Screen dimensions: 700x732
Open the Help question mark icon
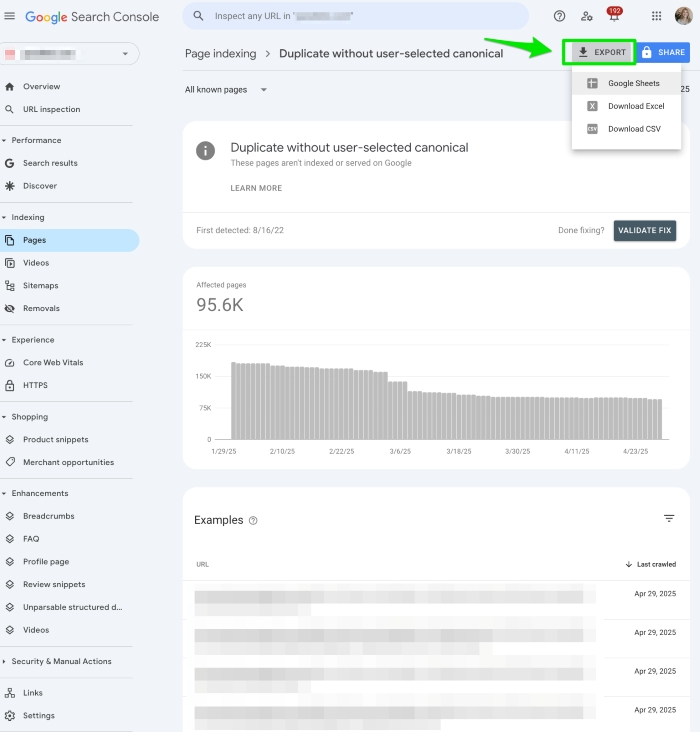pyautogui.click(x=559, y=16)
